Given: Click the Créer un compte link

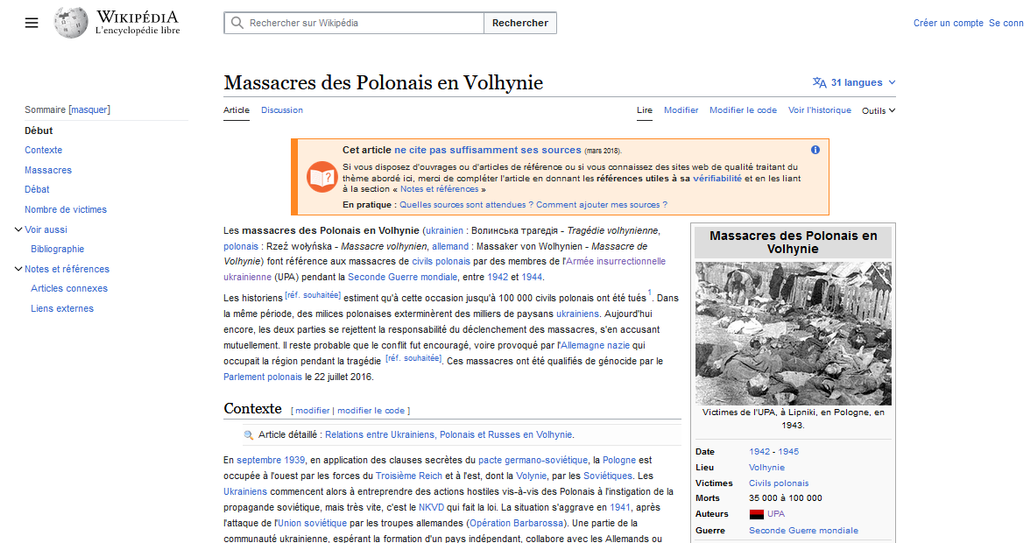Looking at the screenshot, I should click(948, 23).
